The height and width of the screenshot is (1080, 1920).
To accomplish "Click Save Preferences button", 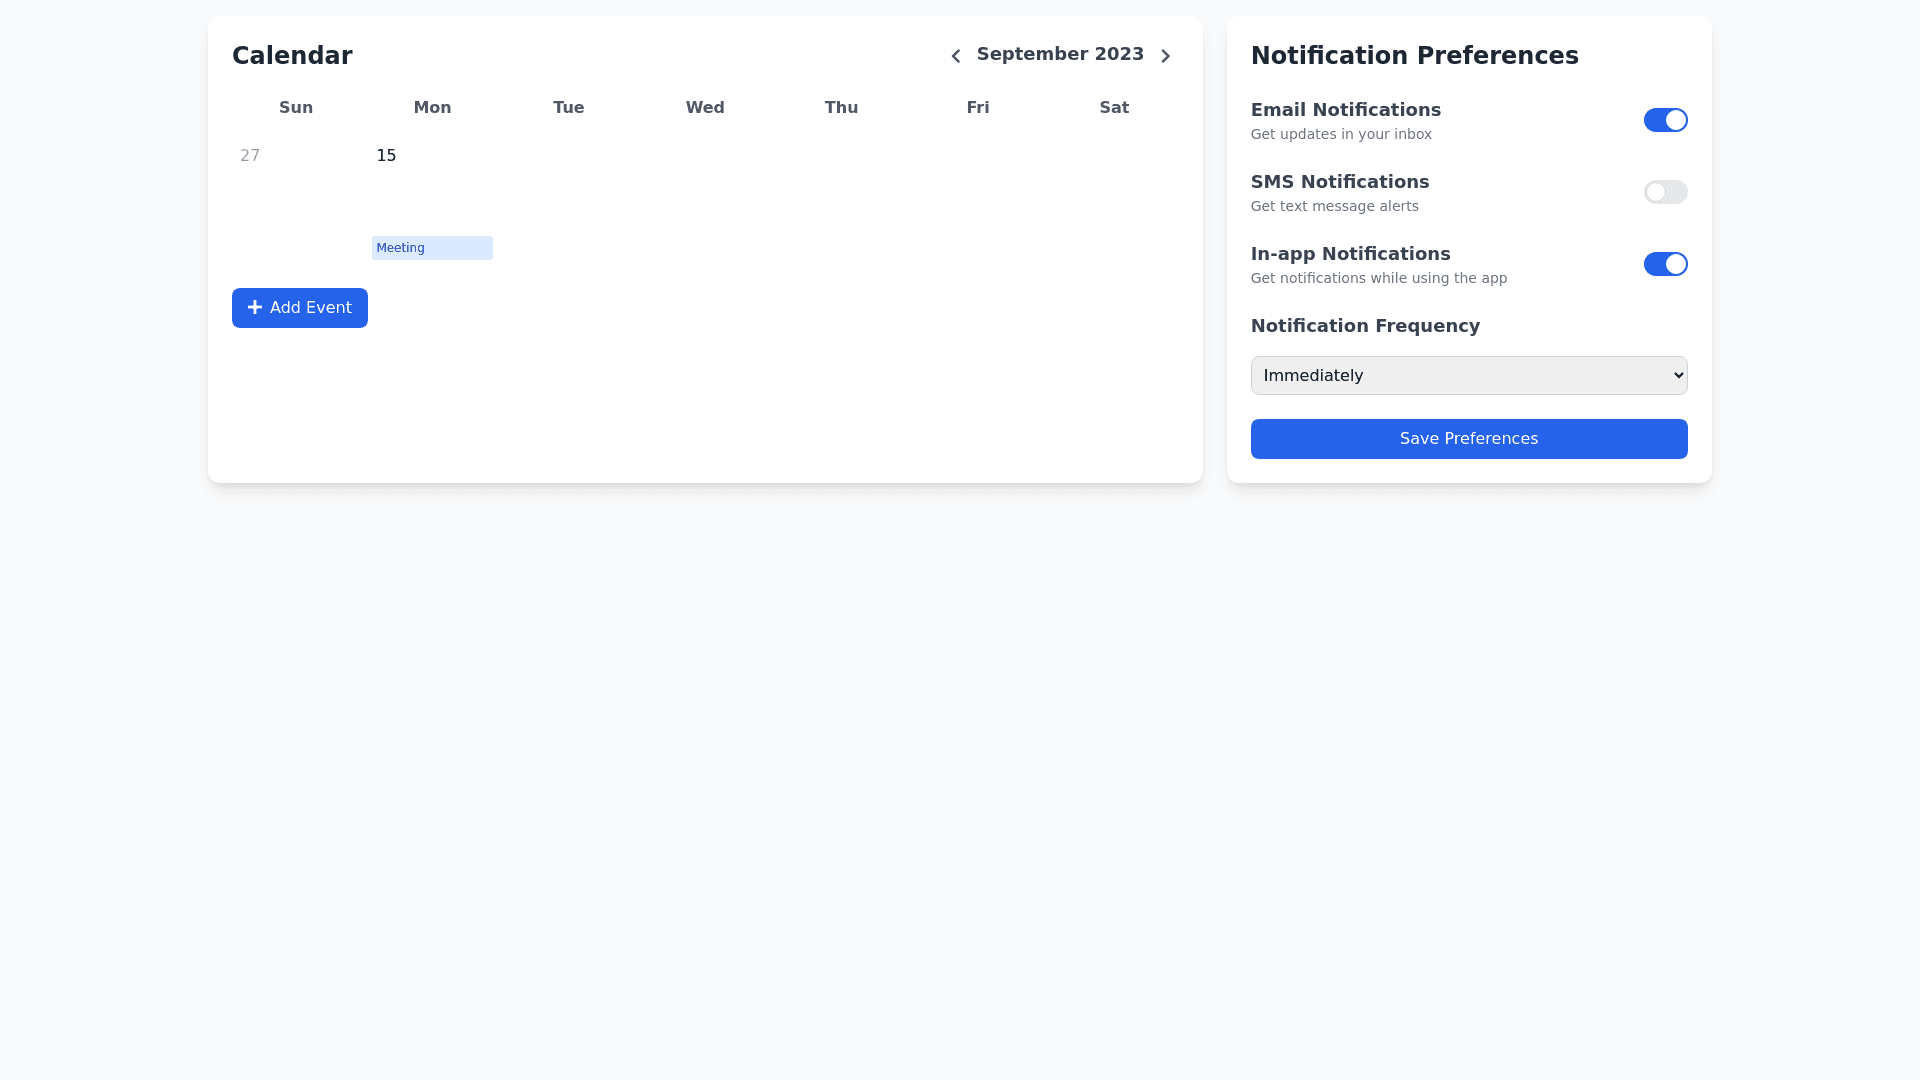I will 1468,439.
